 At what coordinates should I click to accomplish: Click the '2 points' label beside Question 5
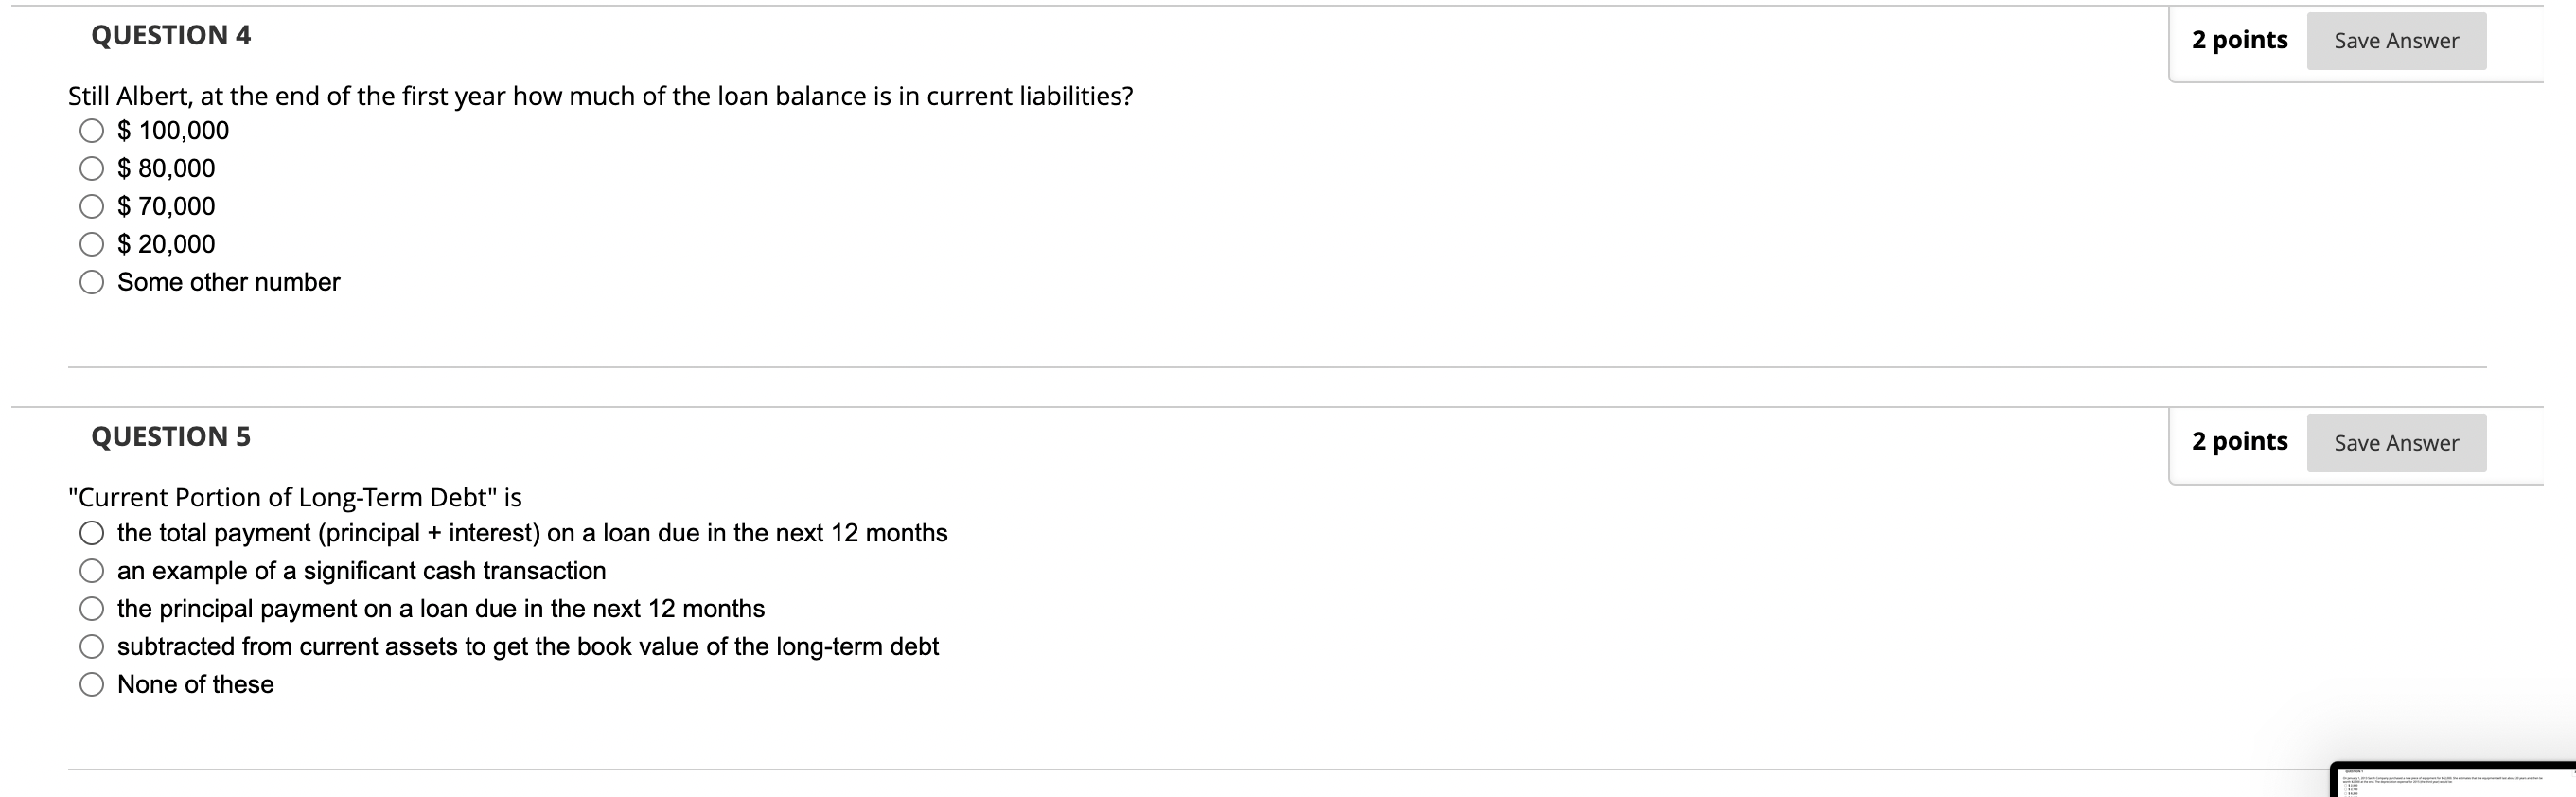(2240, 440)
